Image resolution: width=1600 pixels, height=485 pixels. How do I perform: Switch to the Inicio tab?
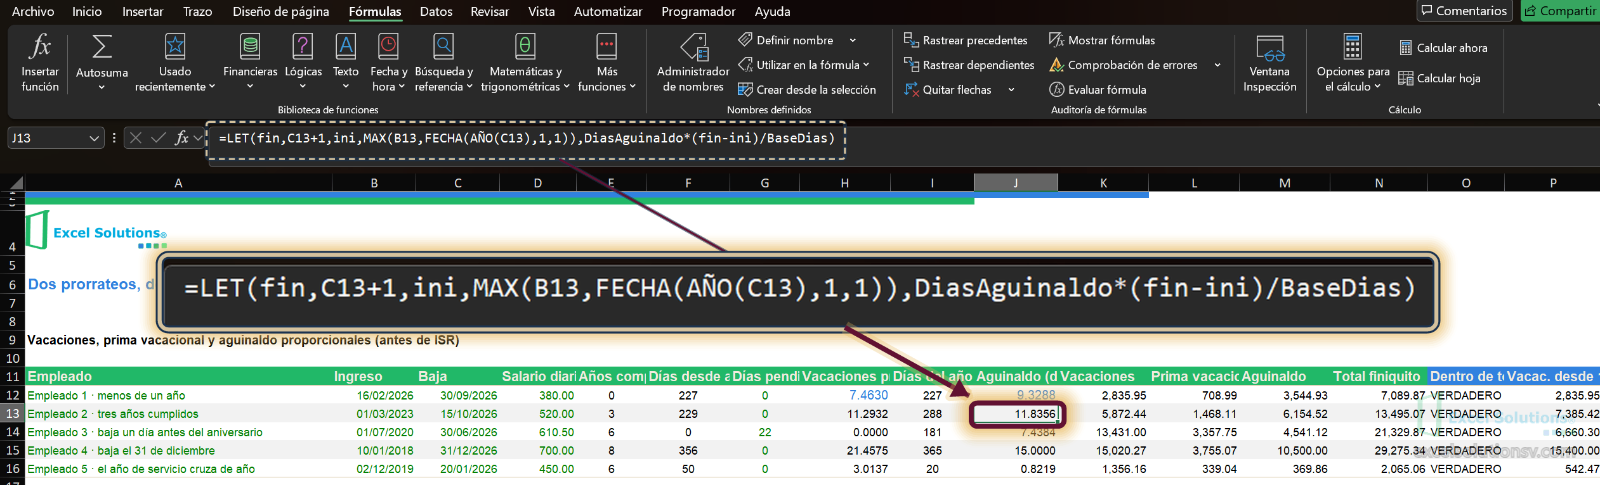tap(87, 11)
